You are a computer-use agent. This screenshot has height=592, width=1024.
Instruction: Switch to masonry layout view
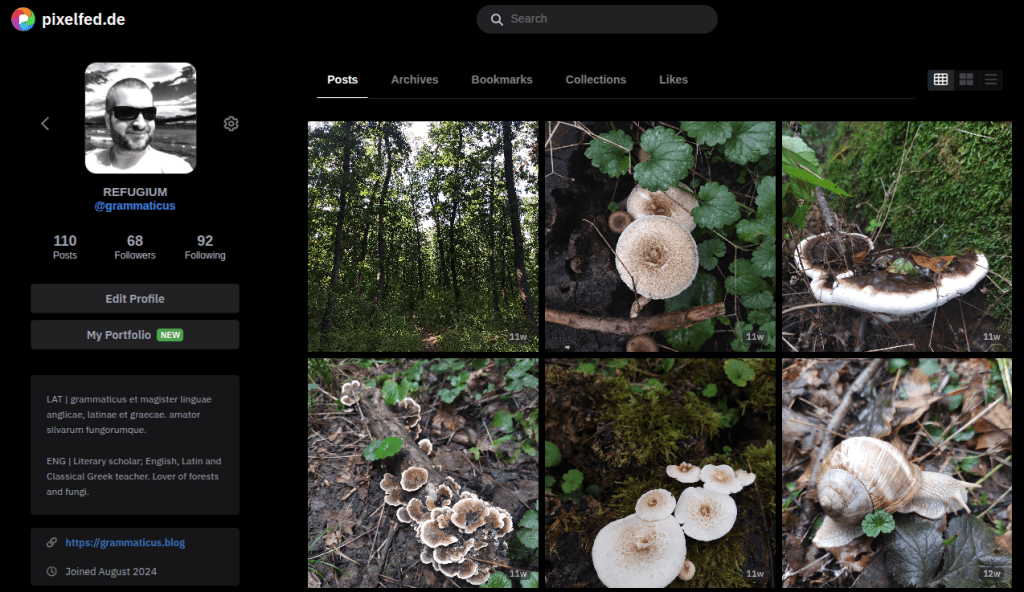click(966, 80)
